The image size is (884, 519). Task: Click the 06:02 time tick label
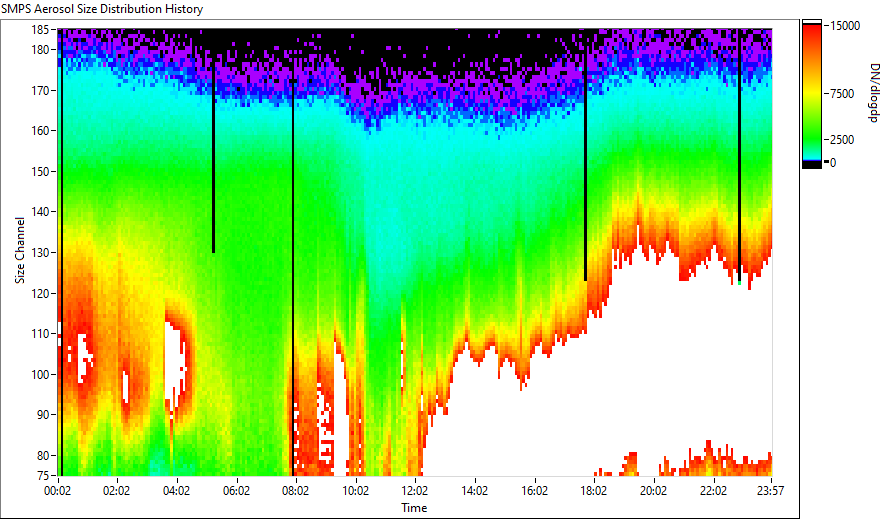click(236, 491)
